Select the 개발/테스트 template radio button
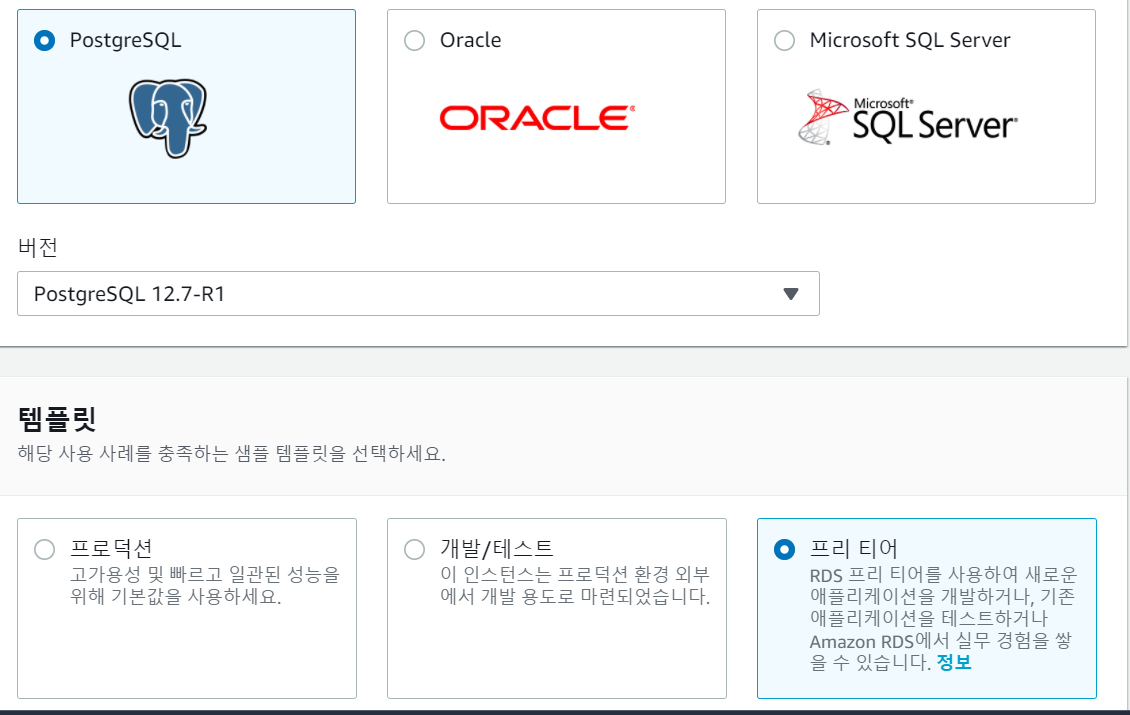The image size is (1130, 715). tap(414, 549)
